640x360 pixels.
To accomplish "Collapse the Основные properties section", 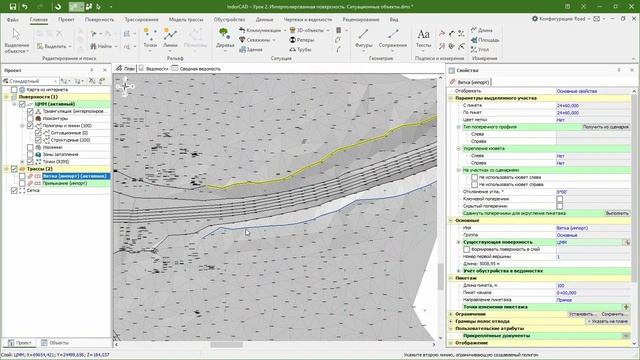I will (451, 221).
